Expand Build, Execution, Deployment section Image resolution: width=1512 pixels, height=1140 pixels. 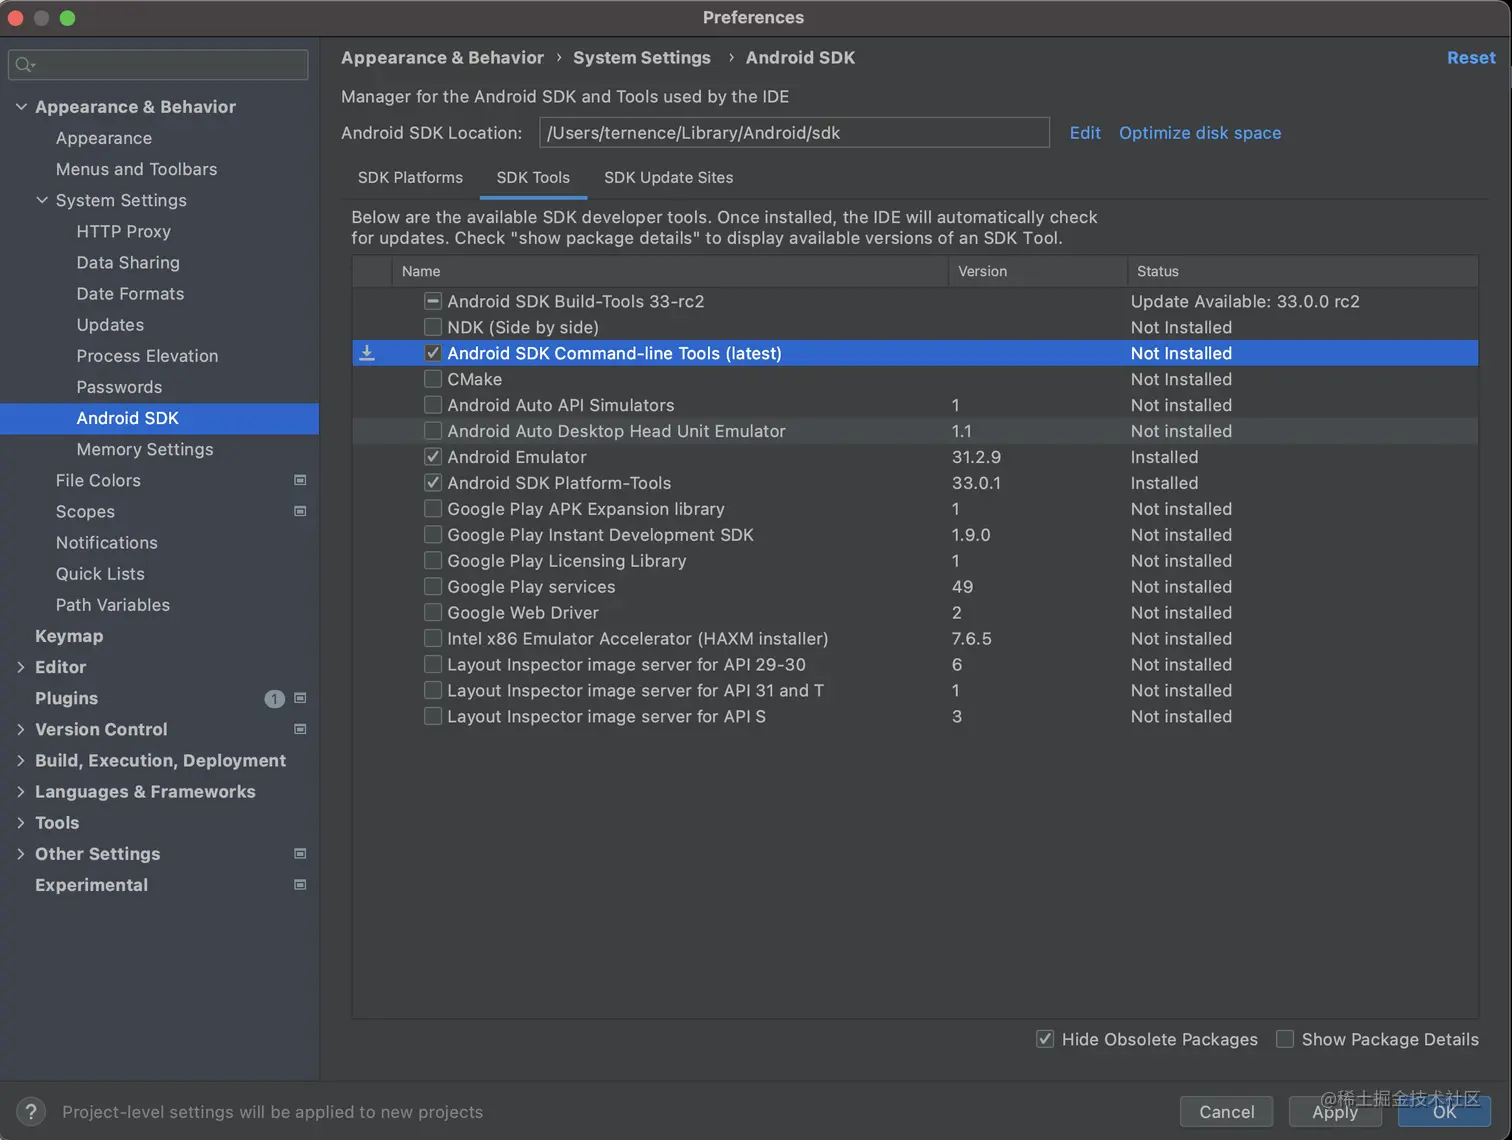pyautogui.click(x=21, y=760)
